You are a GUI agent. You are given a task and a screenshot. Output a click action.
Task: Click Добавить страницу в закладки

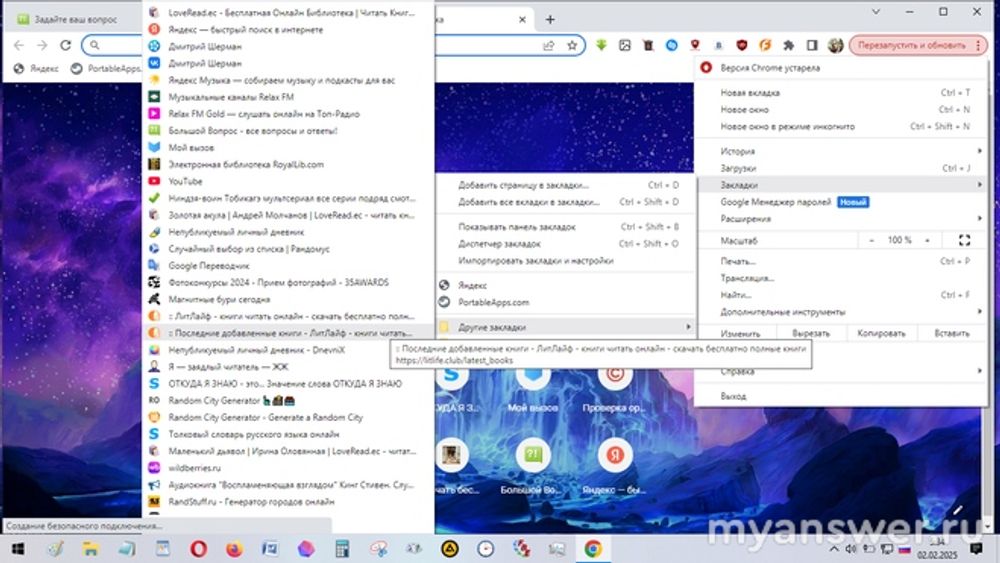pos(566,185)
